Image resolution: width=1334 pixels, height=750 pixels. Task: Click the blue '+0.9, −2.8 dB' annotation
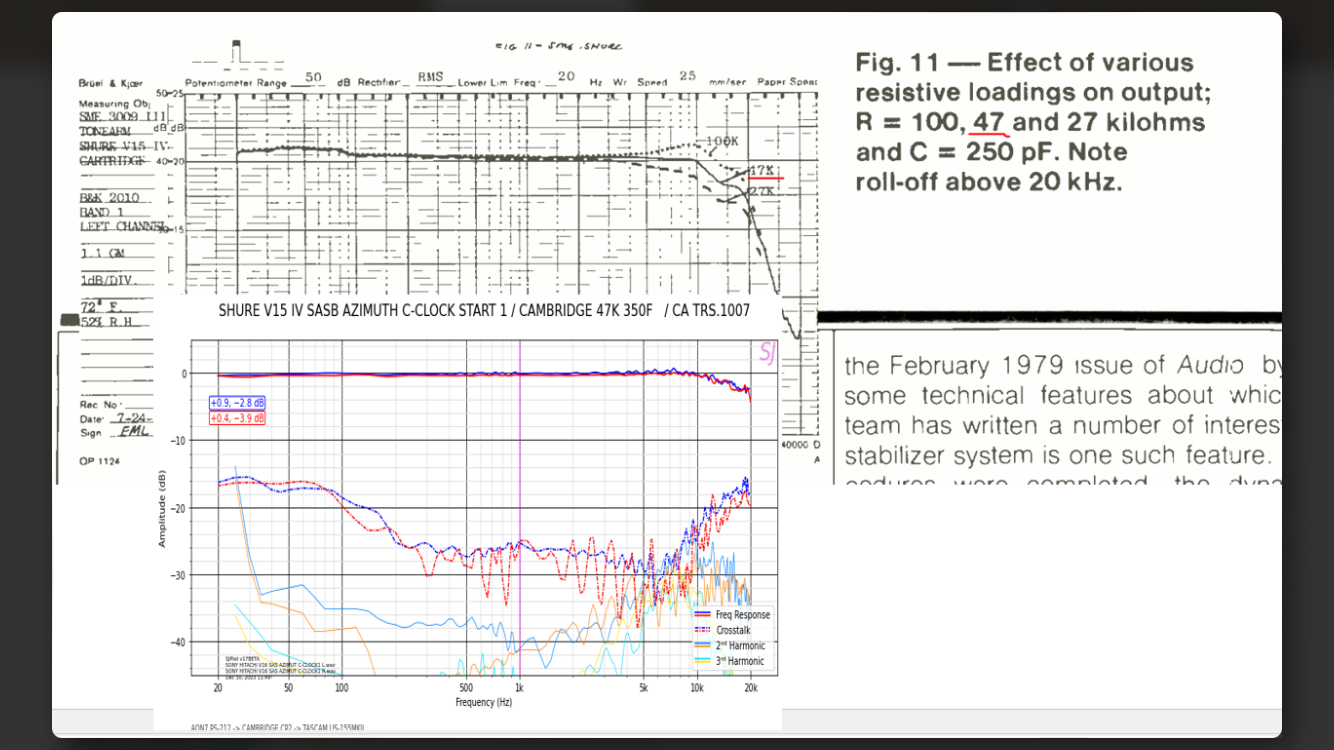click(237, 403)
